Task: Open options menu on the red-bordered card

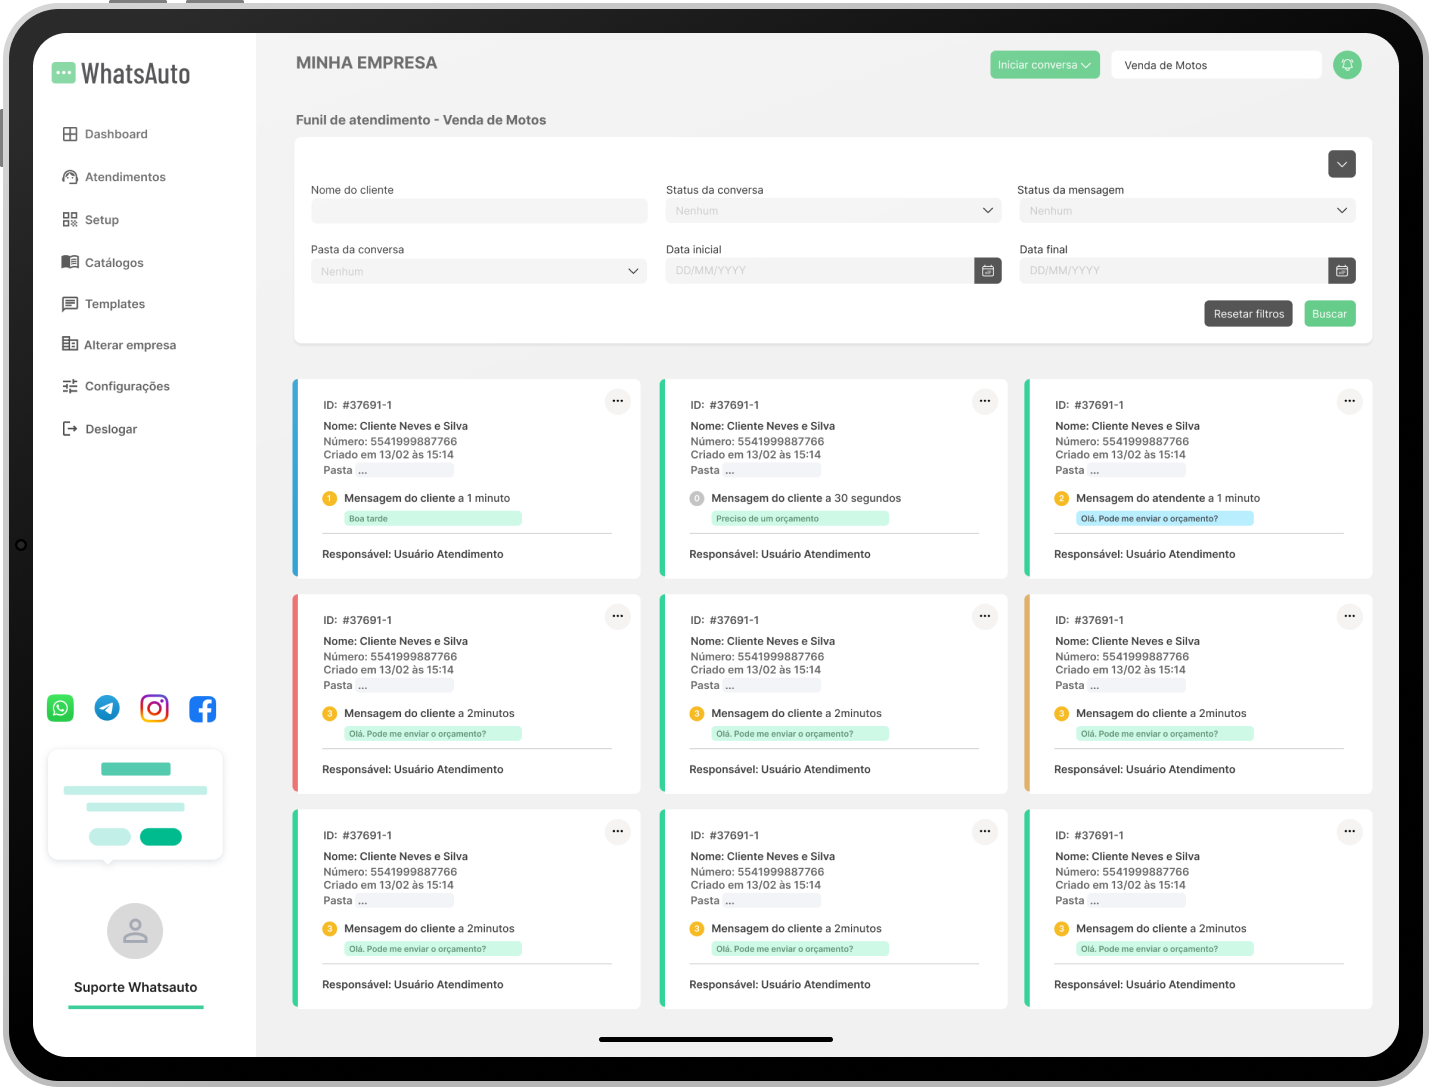Action: [x=617, y=616]
